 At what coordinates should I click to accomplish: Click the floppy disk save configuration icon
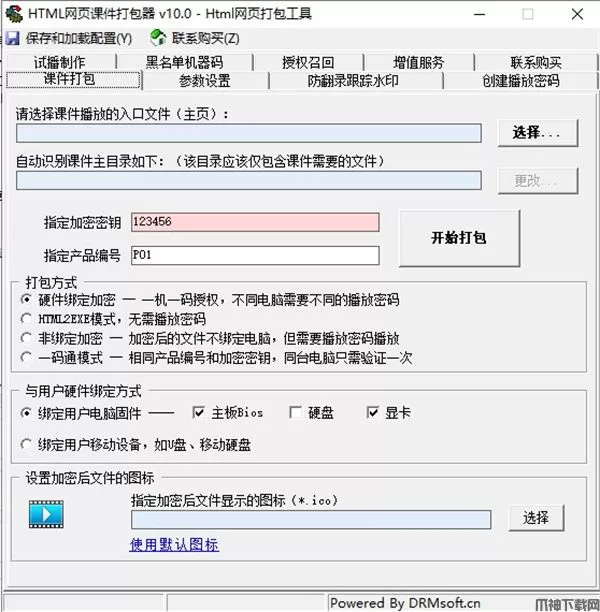tap(12, 38)
